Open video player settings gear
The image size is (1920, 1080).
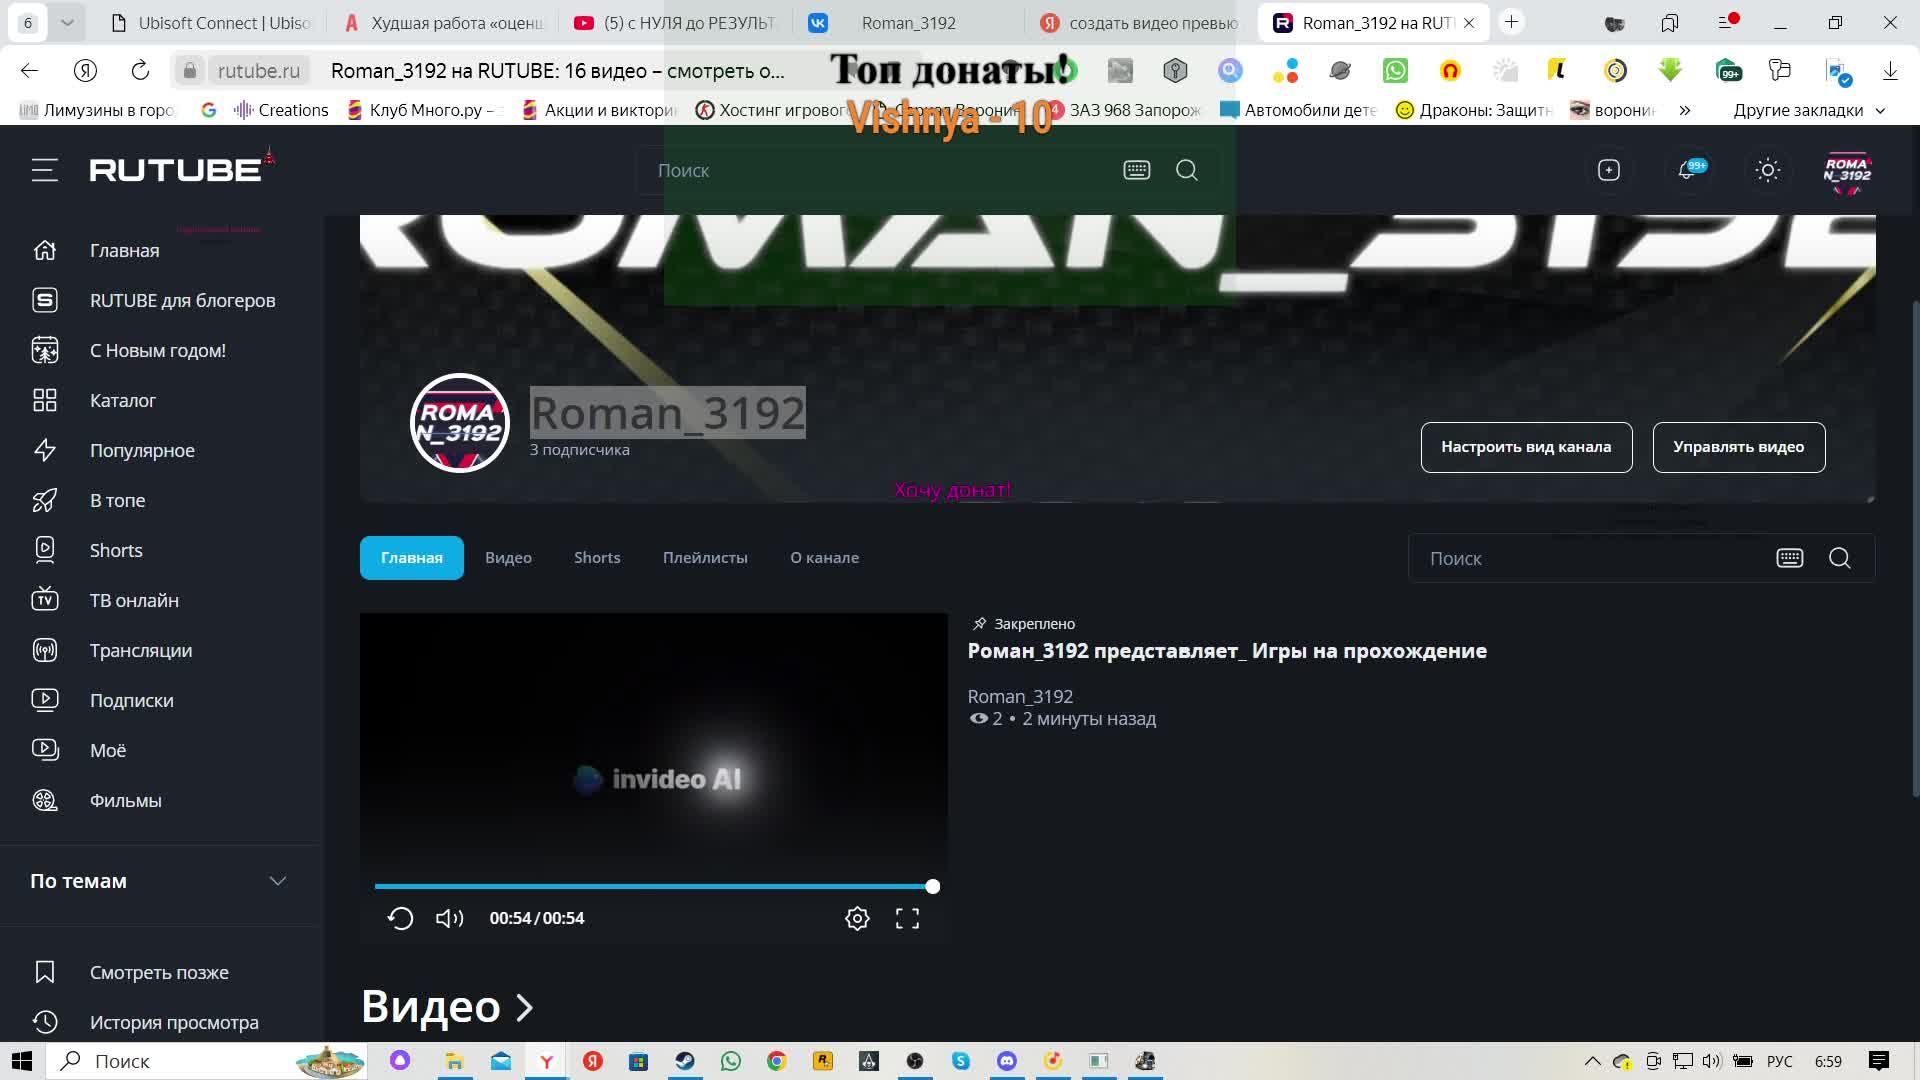(857, 918)
